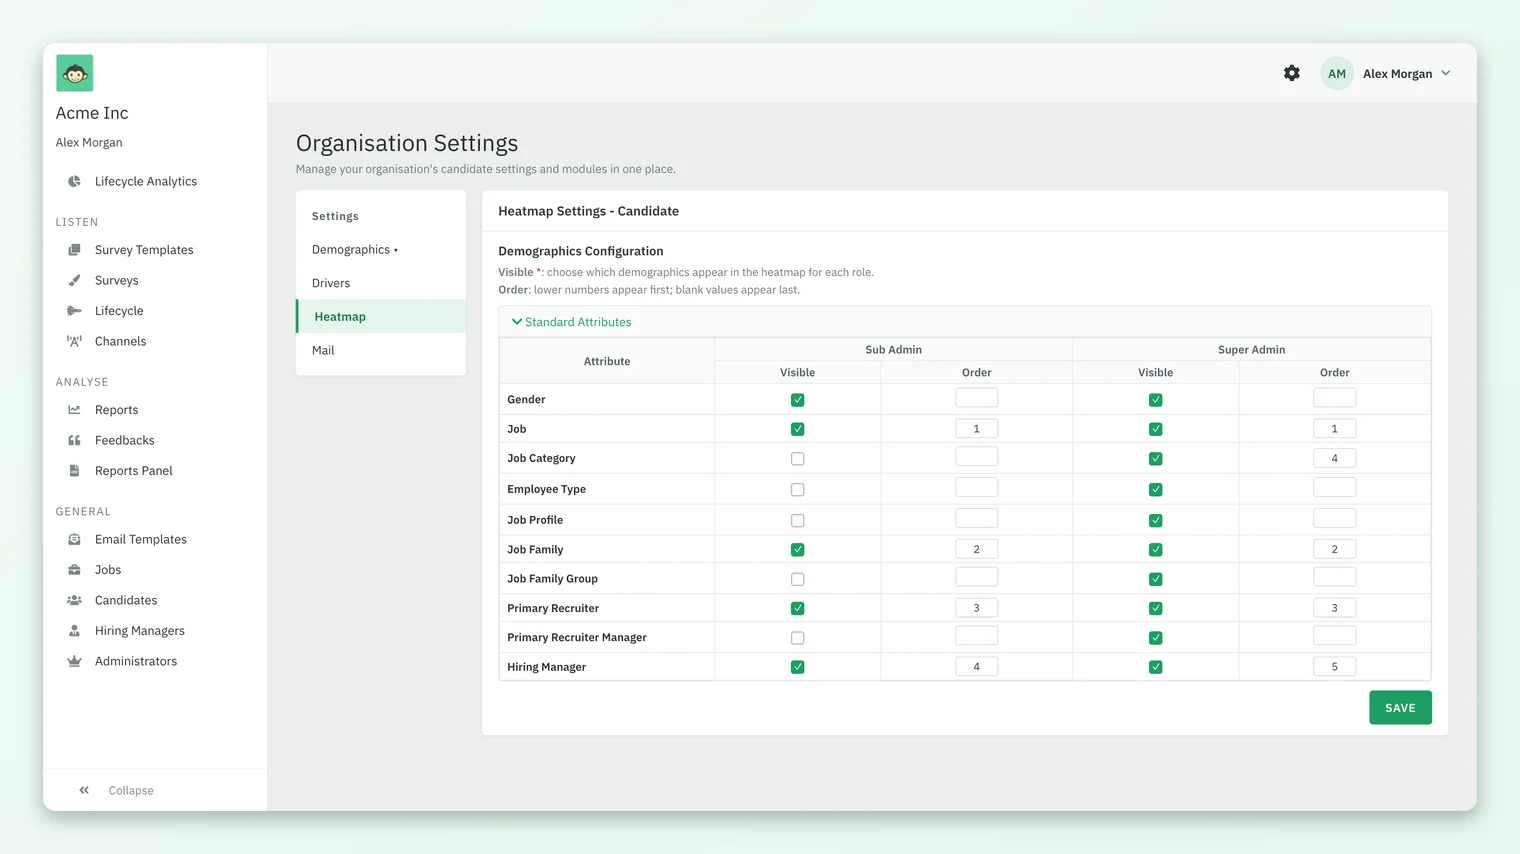Click the Collapse sidebar label

131,790
